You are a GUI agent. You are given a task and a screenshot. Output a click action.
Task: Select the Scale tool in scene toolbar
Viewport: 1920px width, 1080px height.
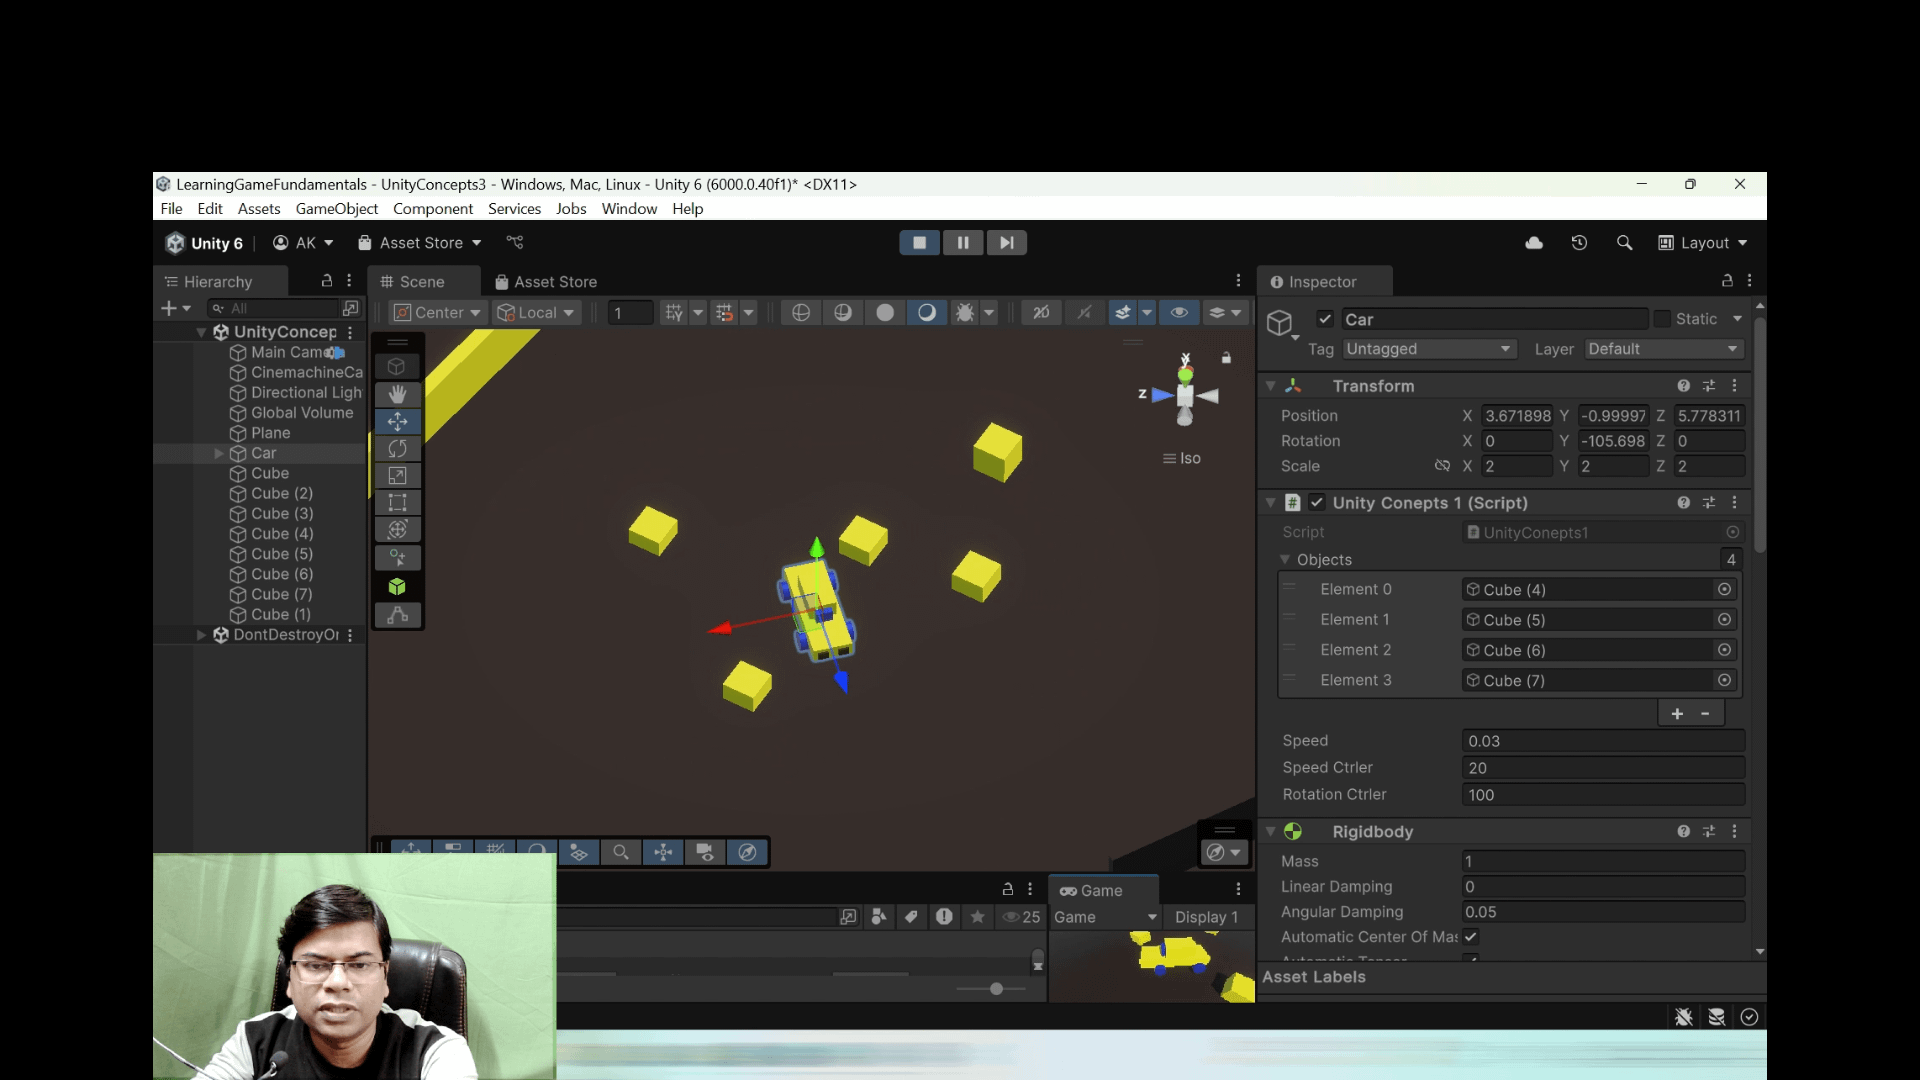point(397,476)
